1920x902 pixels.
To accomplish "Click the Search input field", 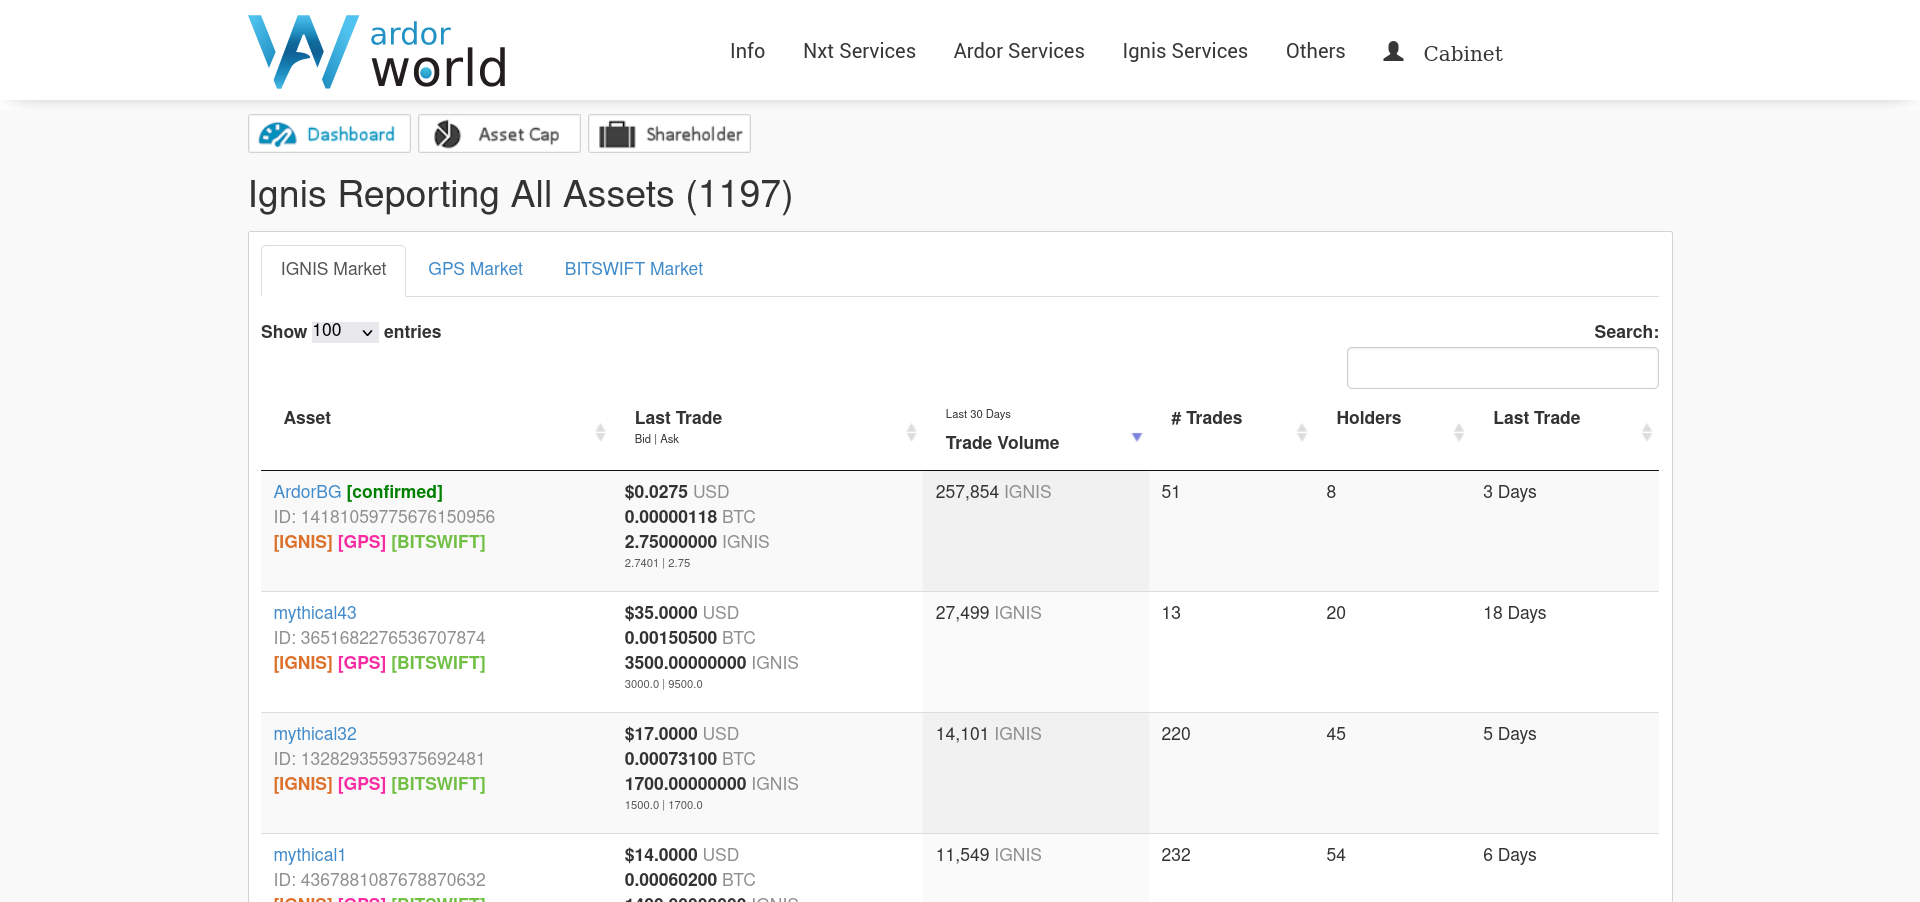I will [x=1502, y=368].
